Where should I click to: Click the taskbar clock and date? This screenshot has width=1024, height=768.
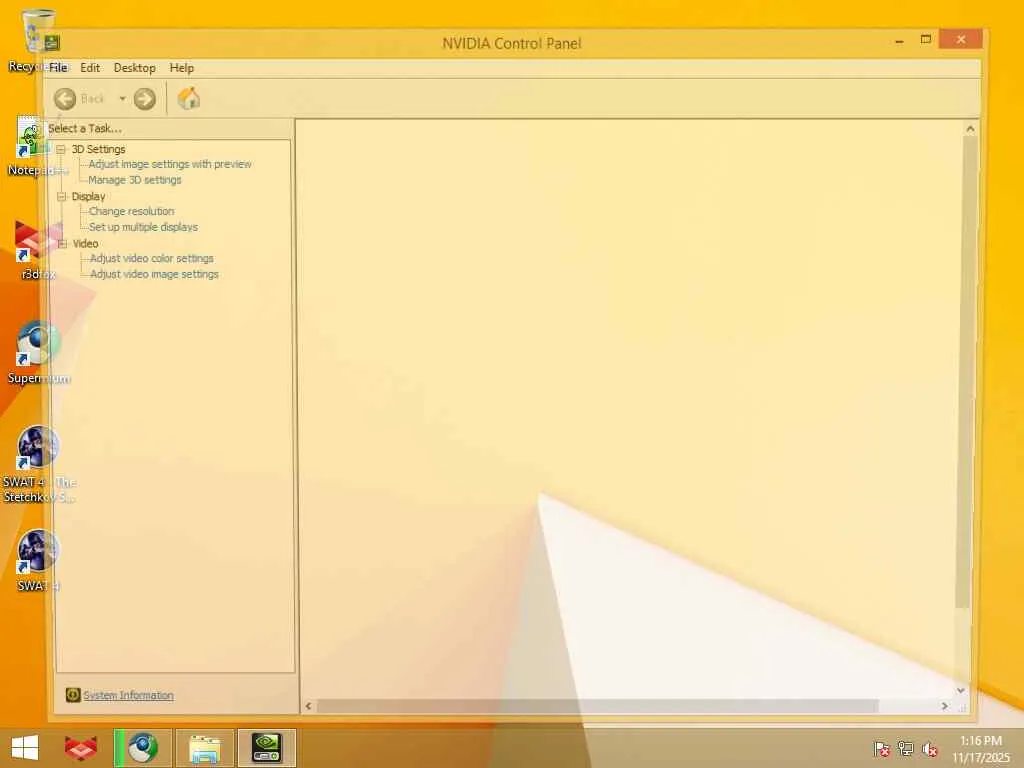tap(981, 749)
